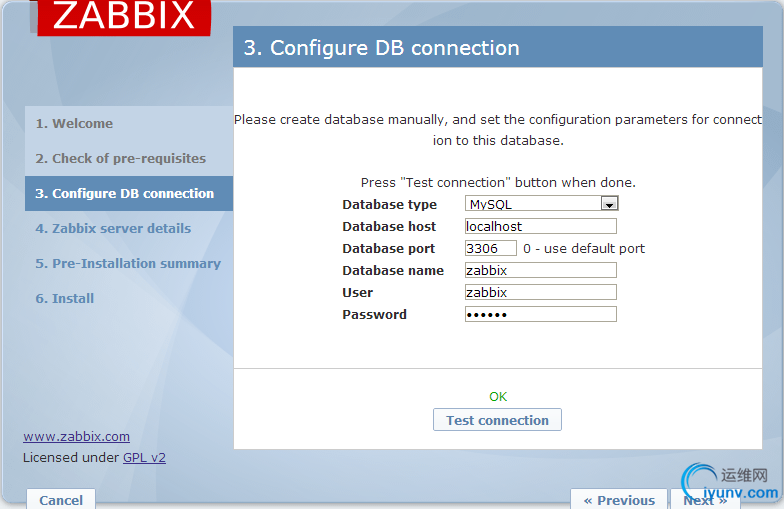784x509 pixels.
Task: Click the ZABBIX logo
Action: [124, 17]
